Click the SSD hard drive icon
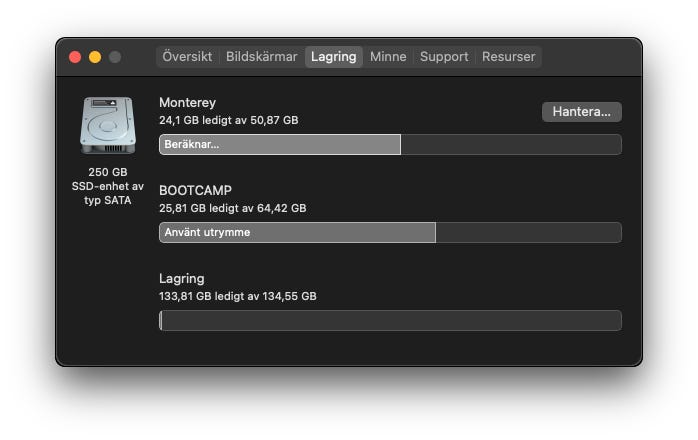 click(x=107, y=126)
